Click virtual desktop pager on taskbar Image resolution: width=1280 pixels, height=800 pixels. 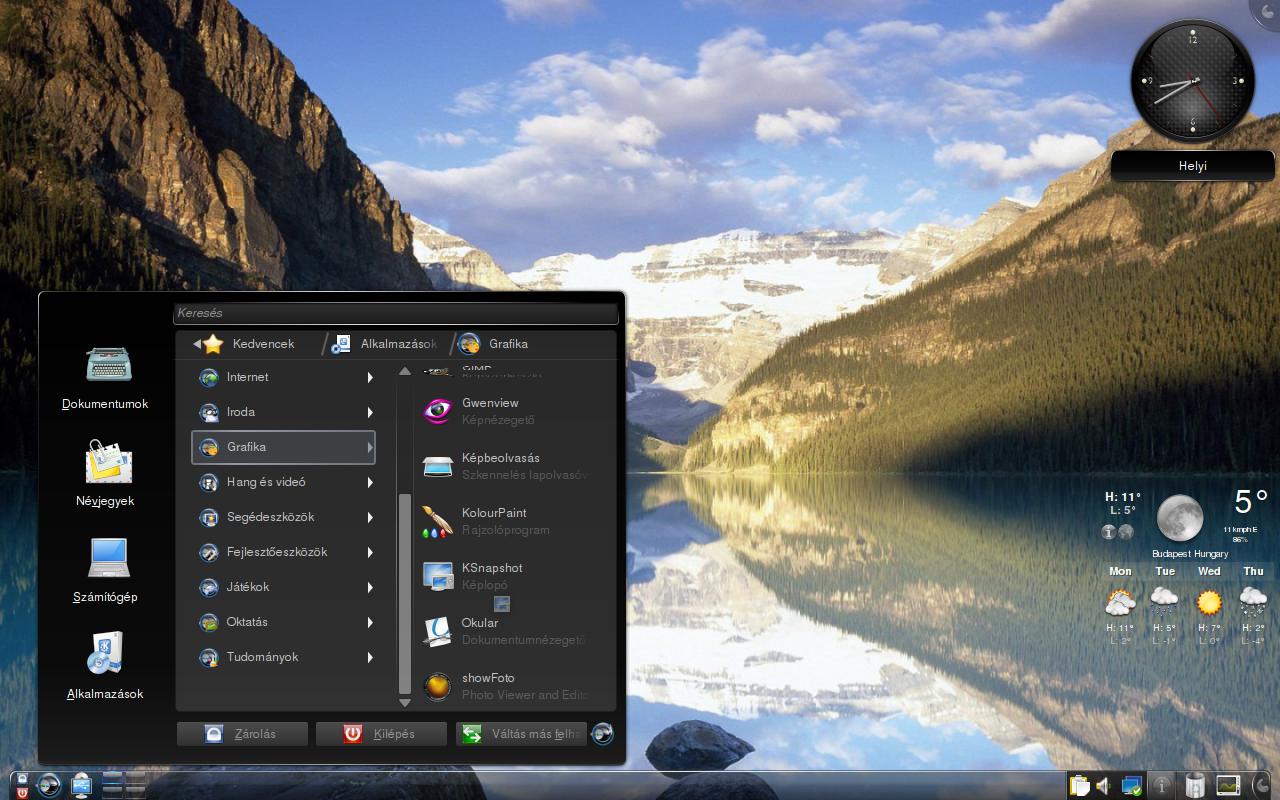[x=124, y=785]
